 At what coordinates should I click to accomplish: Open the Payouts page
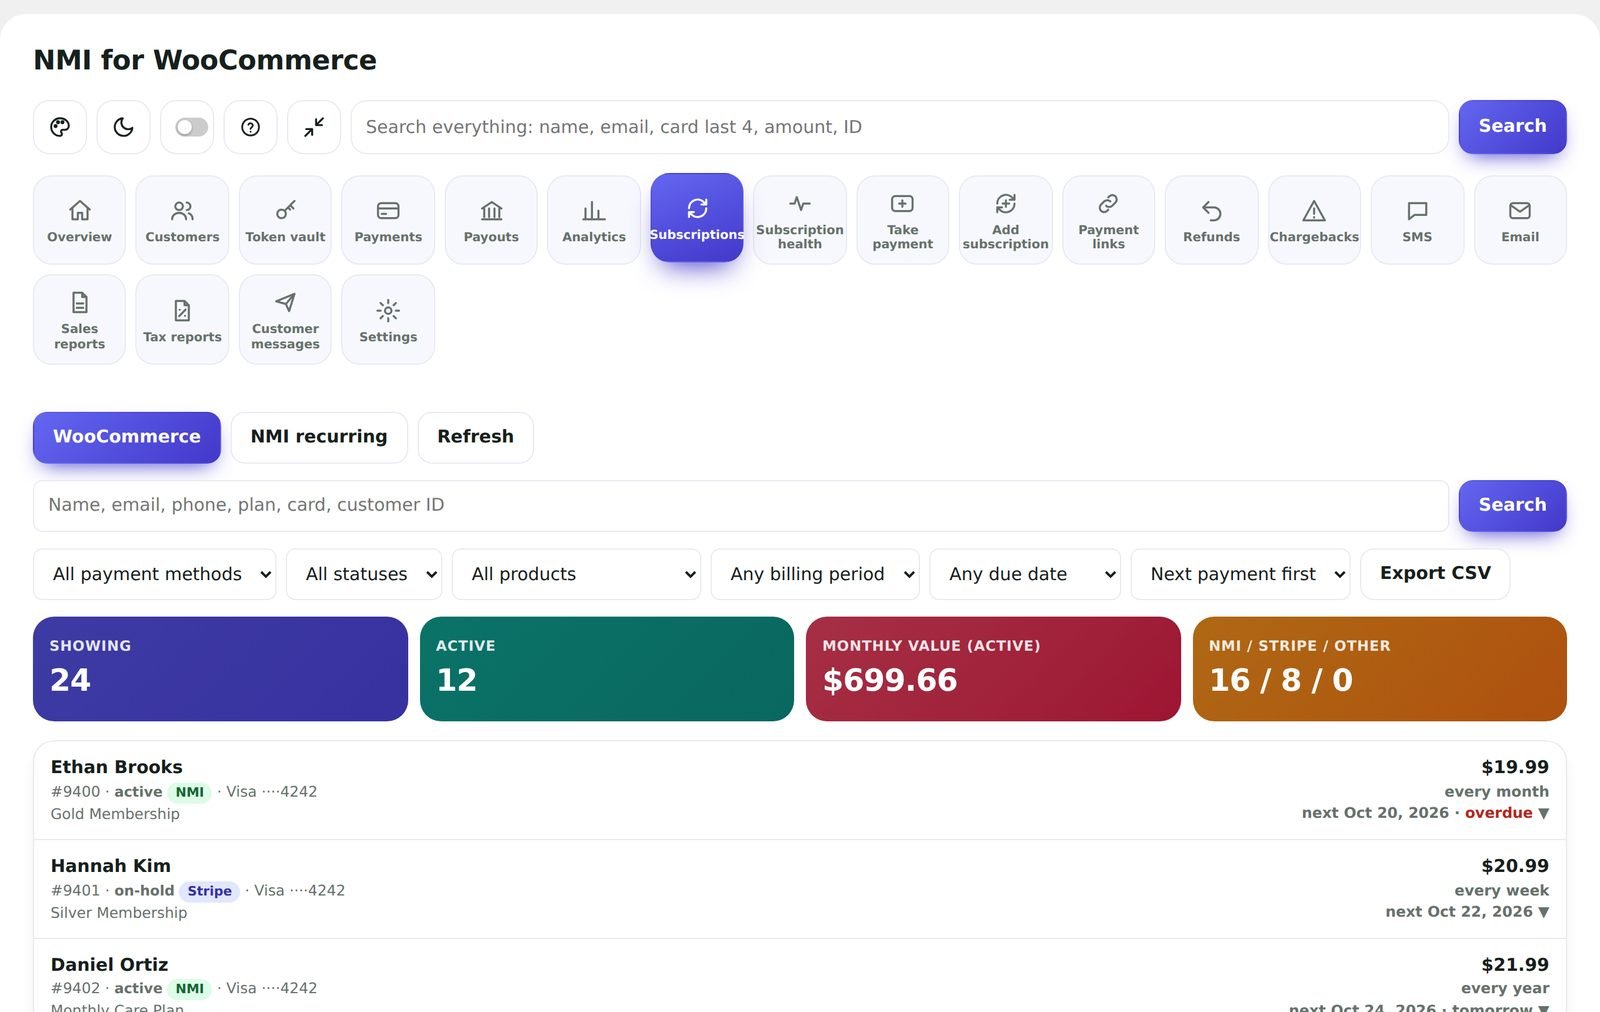(491, 220)
